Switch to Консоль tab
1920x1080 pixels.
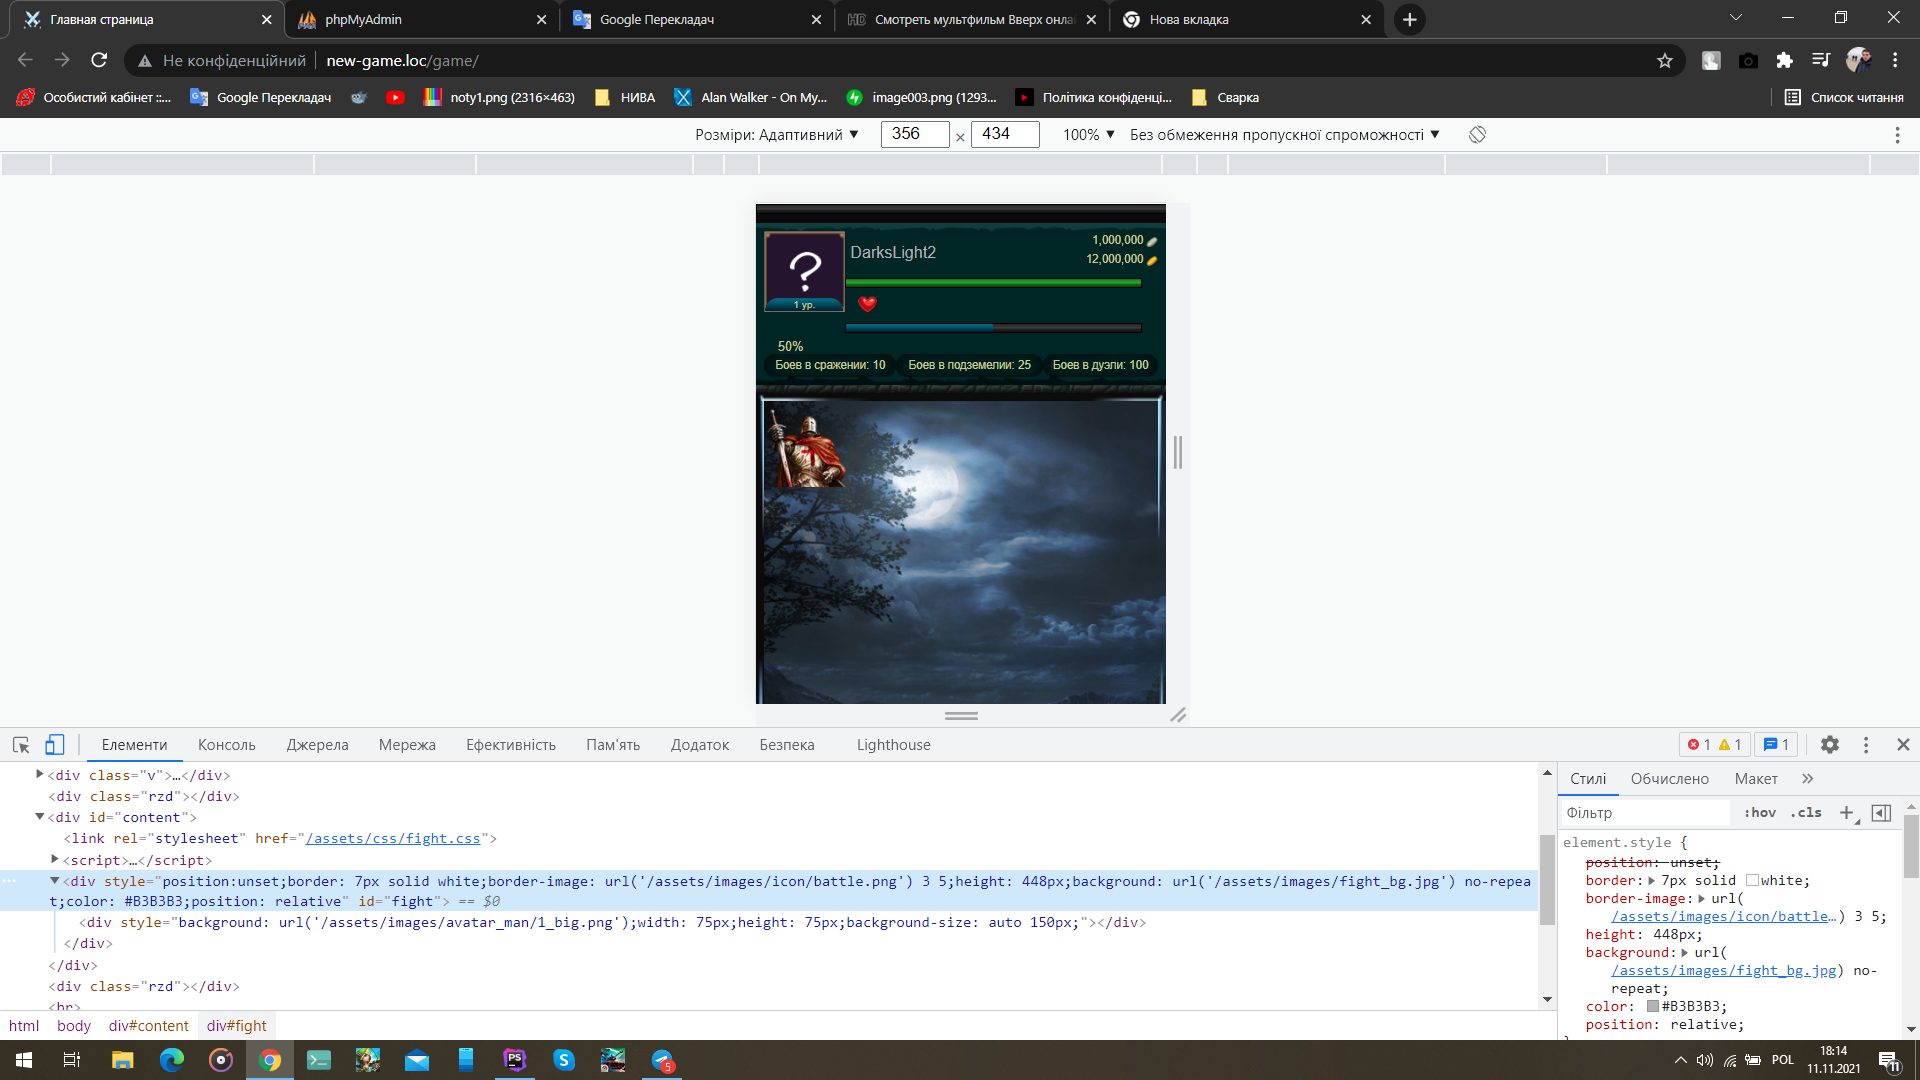[226, 745]
